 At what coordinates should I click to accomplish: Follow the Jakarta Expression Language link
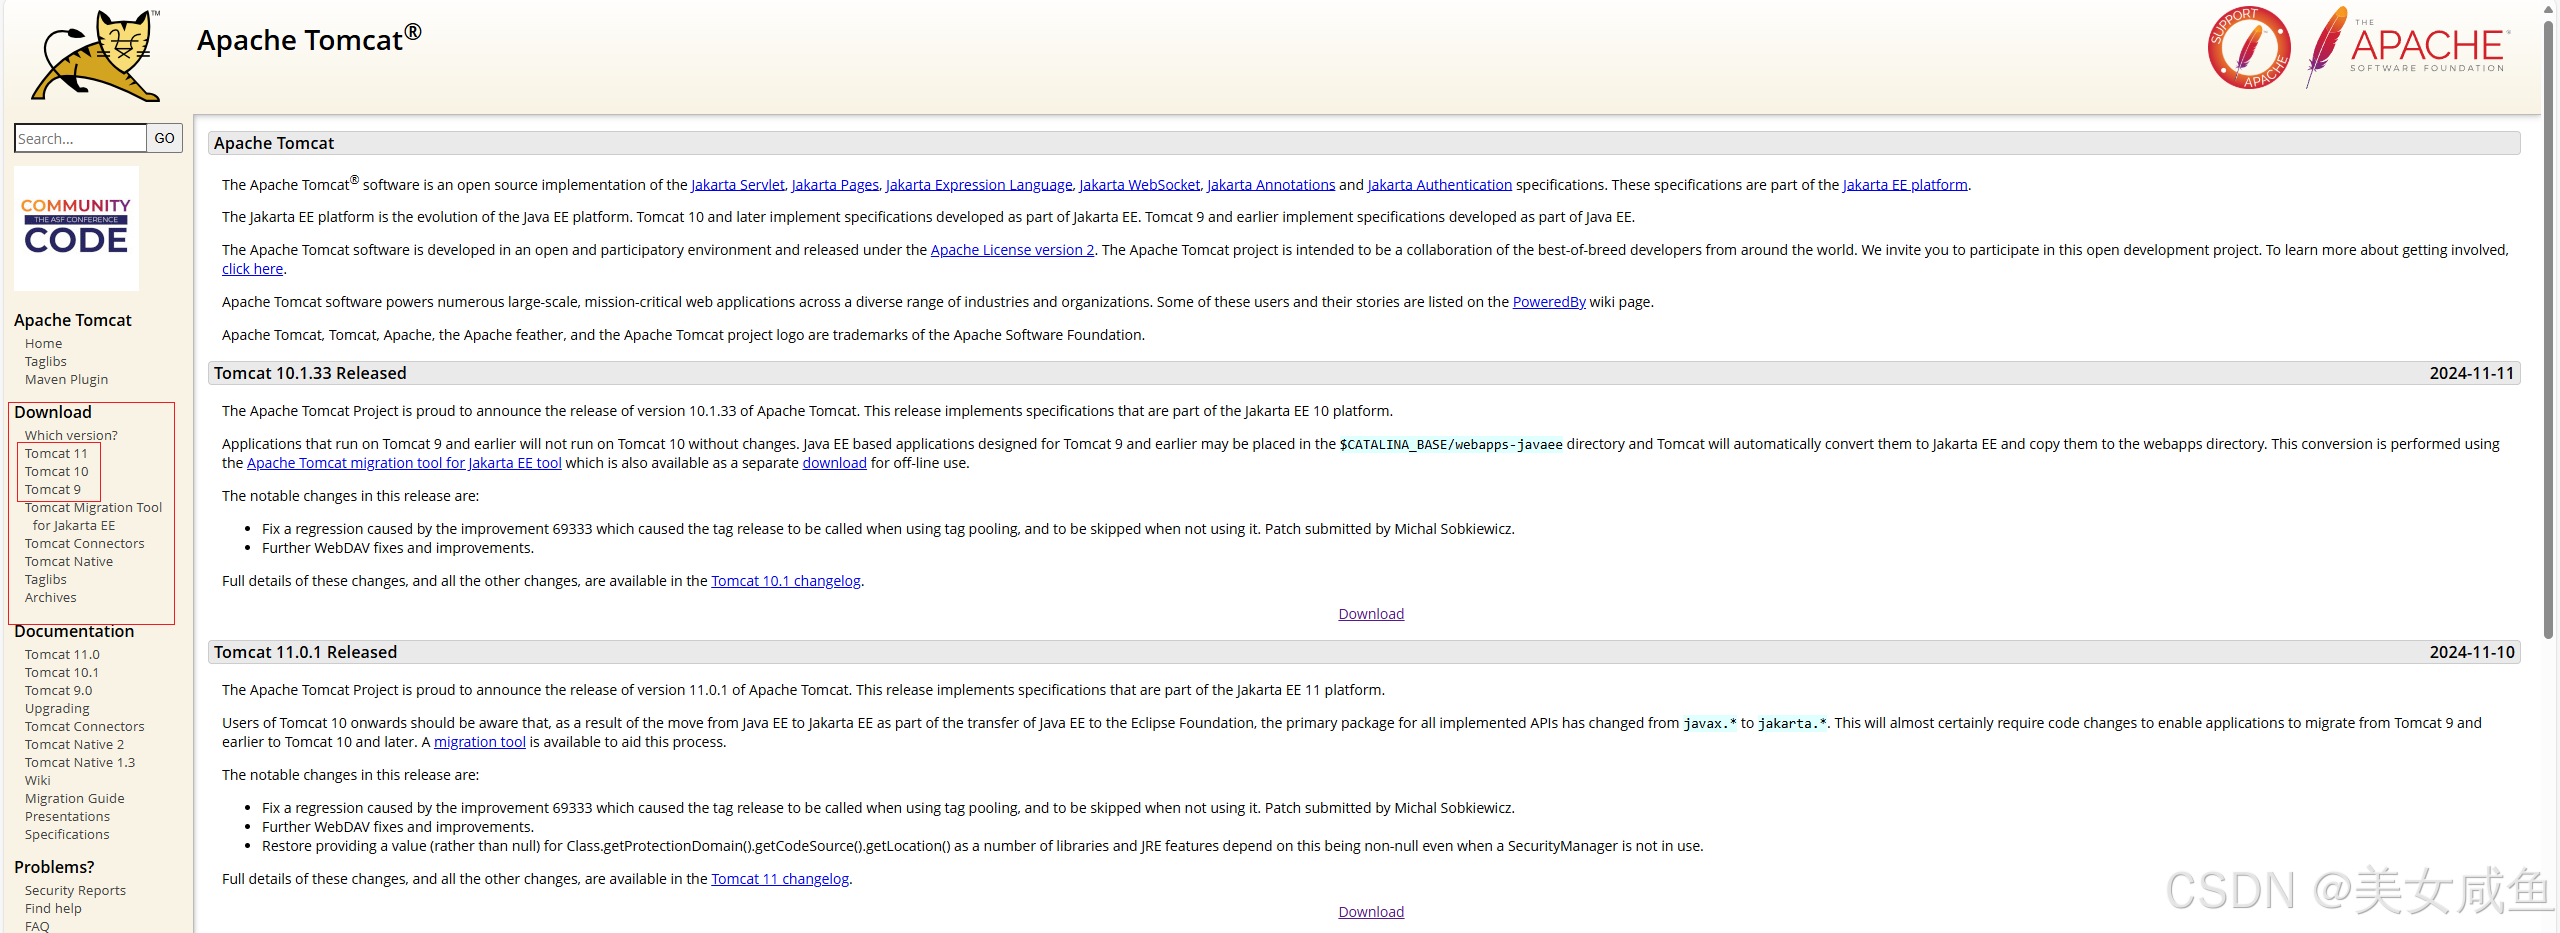click(x=979, y=185)
